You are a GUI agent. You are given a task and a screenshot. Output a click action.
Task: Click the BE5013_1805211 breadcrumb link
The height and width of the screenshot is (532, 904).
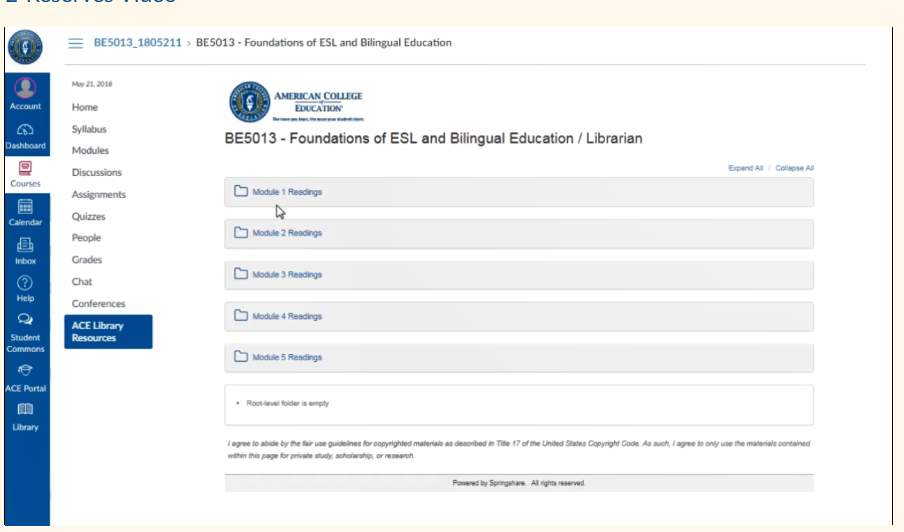pyautogui.click(x=138, y=43)
